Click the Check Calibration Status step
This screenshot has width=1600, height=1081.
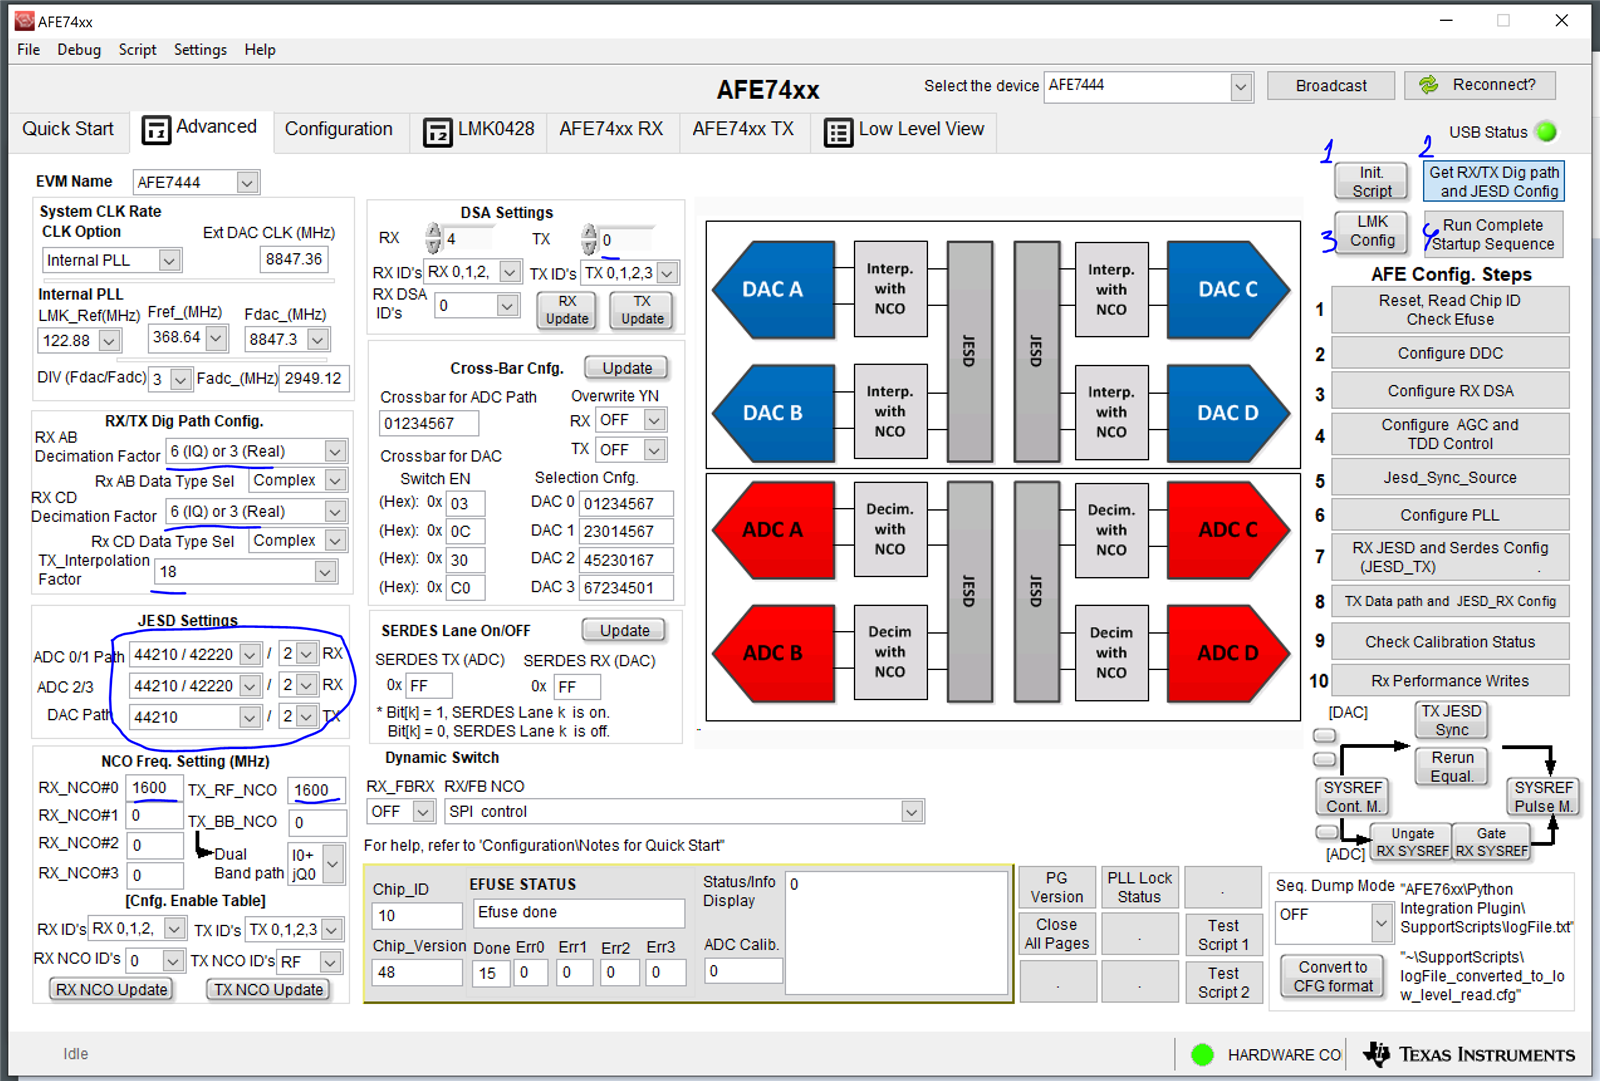pyautogui.click(x=1449, y=642)
